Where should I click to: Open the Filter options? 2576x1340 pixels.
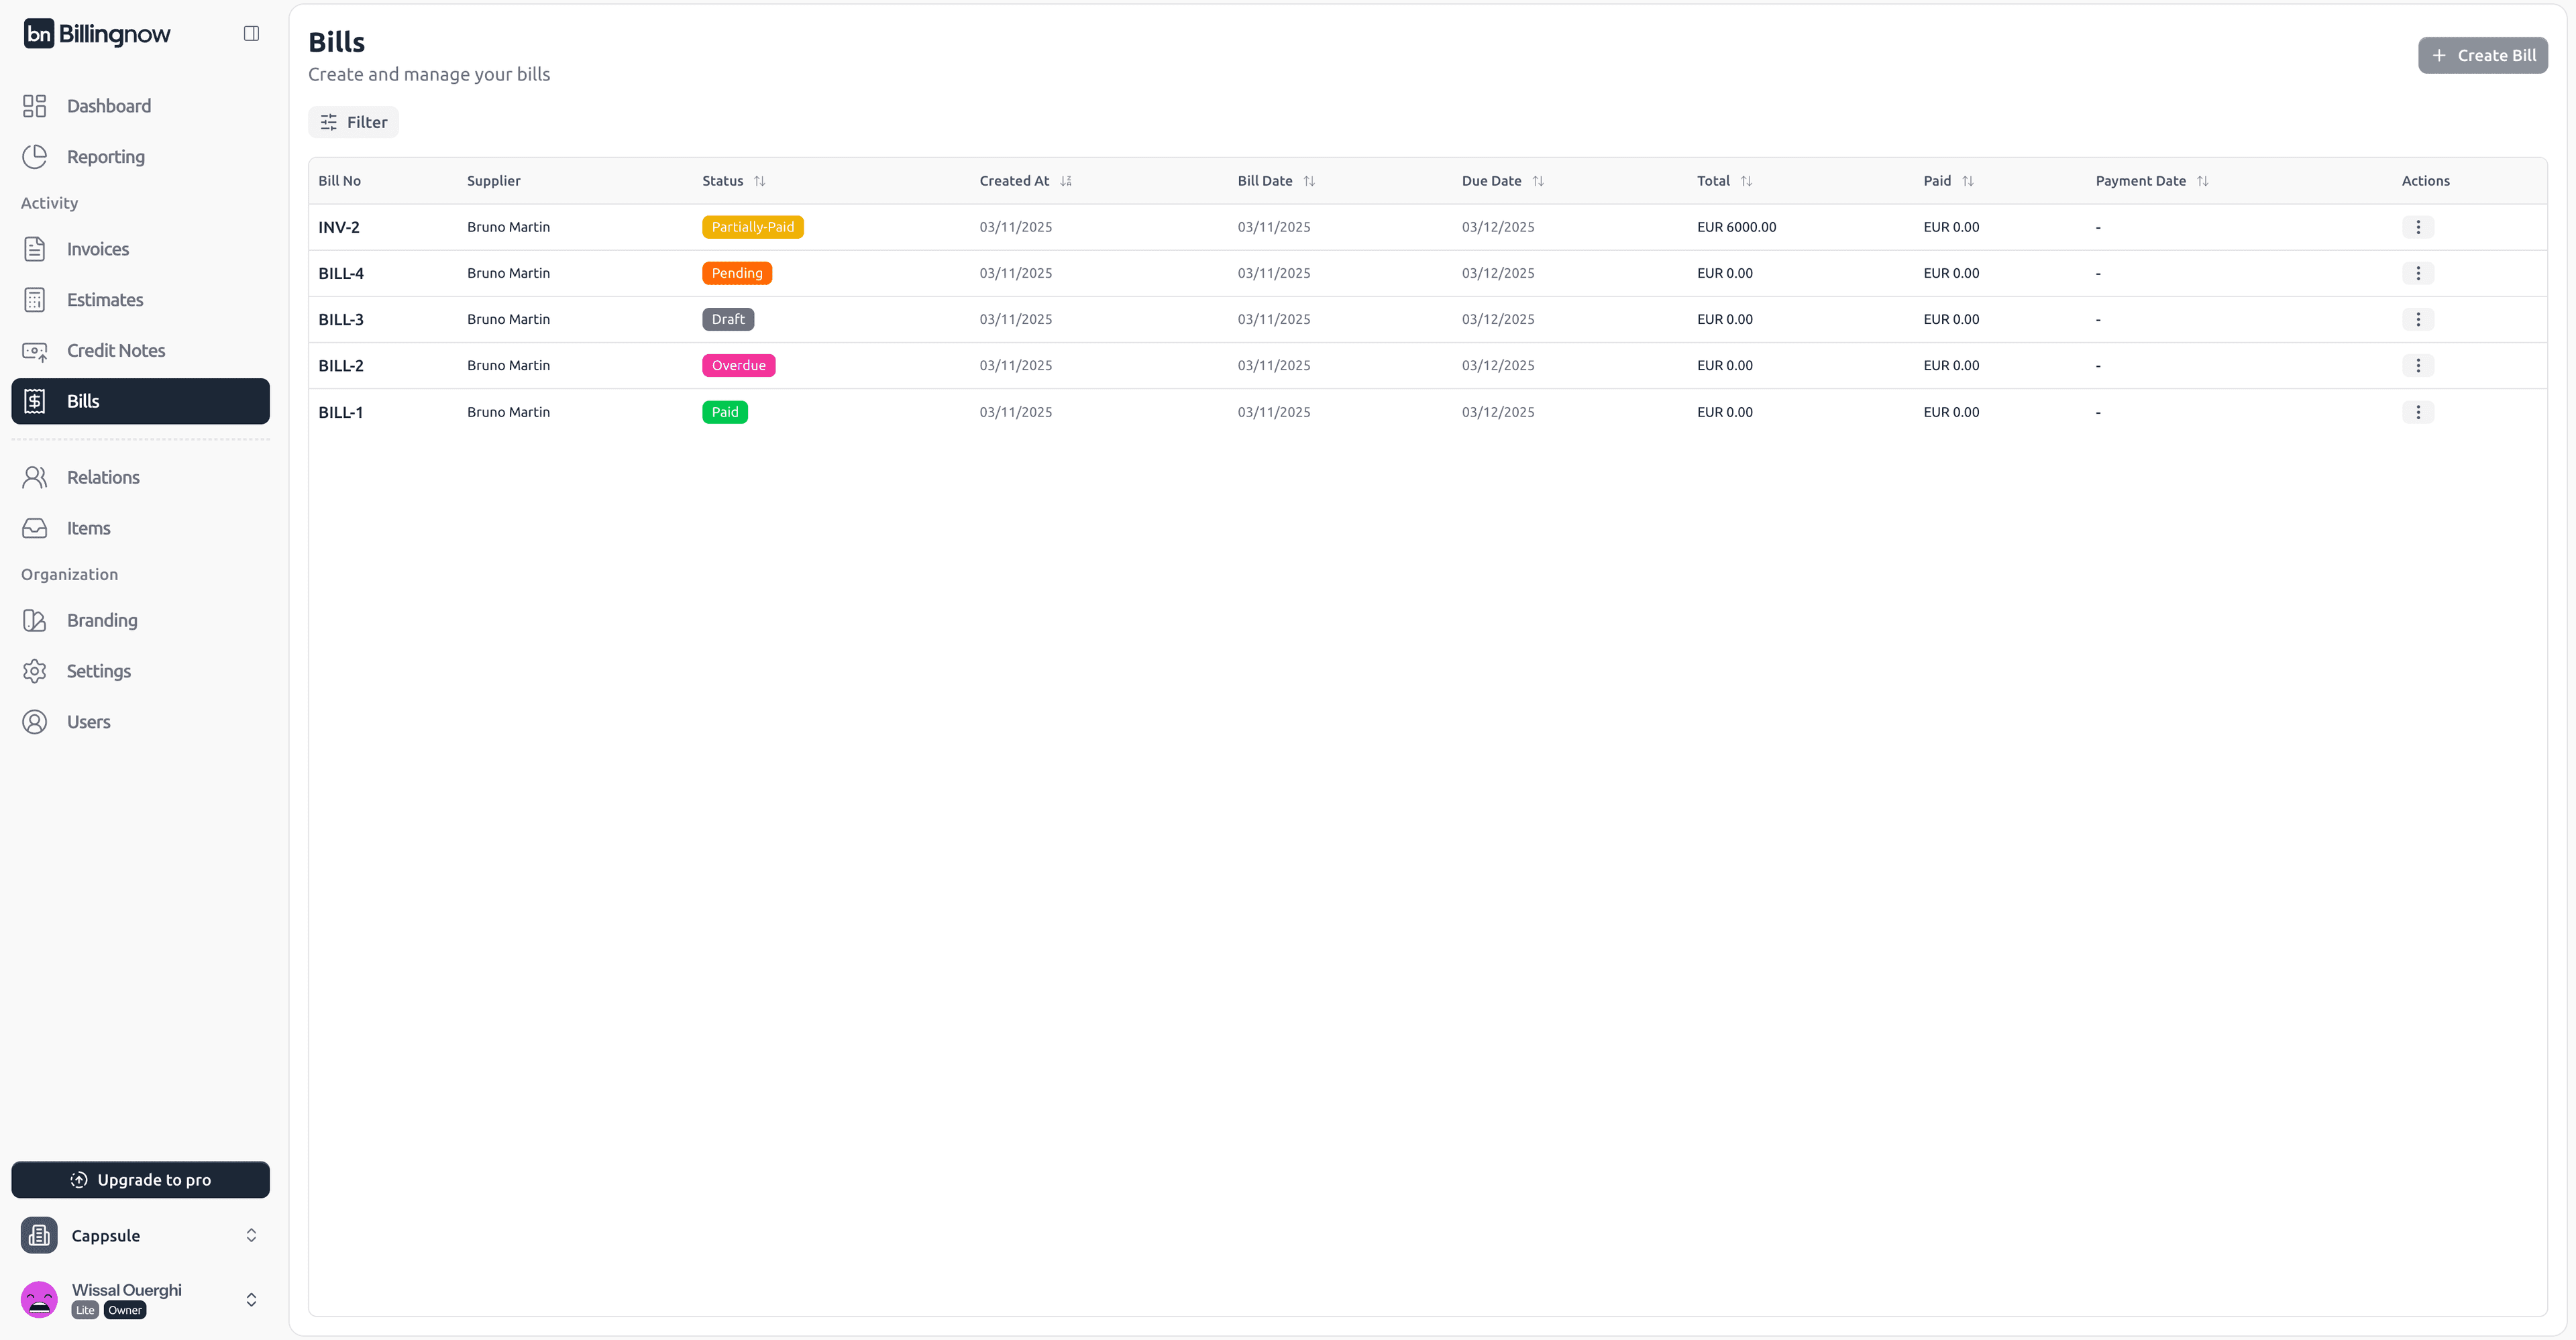353,122
